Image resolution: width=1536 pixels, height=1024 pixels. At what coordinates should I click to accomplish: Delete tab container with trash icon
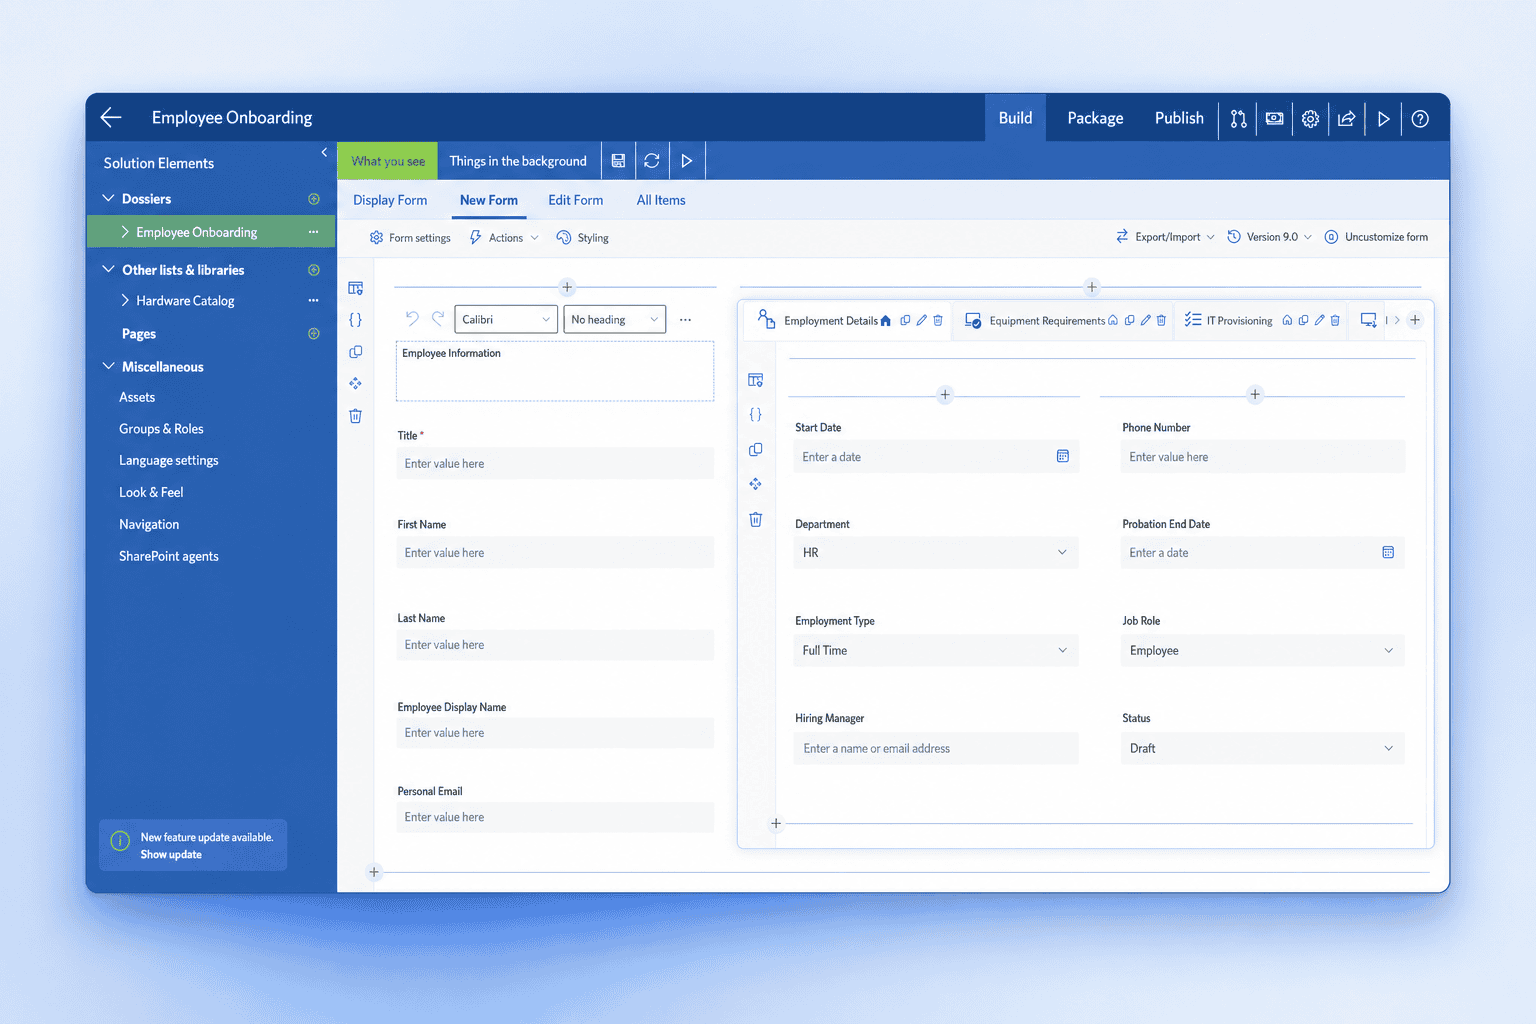pyautogui.click(x=755, y=519)
